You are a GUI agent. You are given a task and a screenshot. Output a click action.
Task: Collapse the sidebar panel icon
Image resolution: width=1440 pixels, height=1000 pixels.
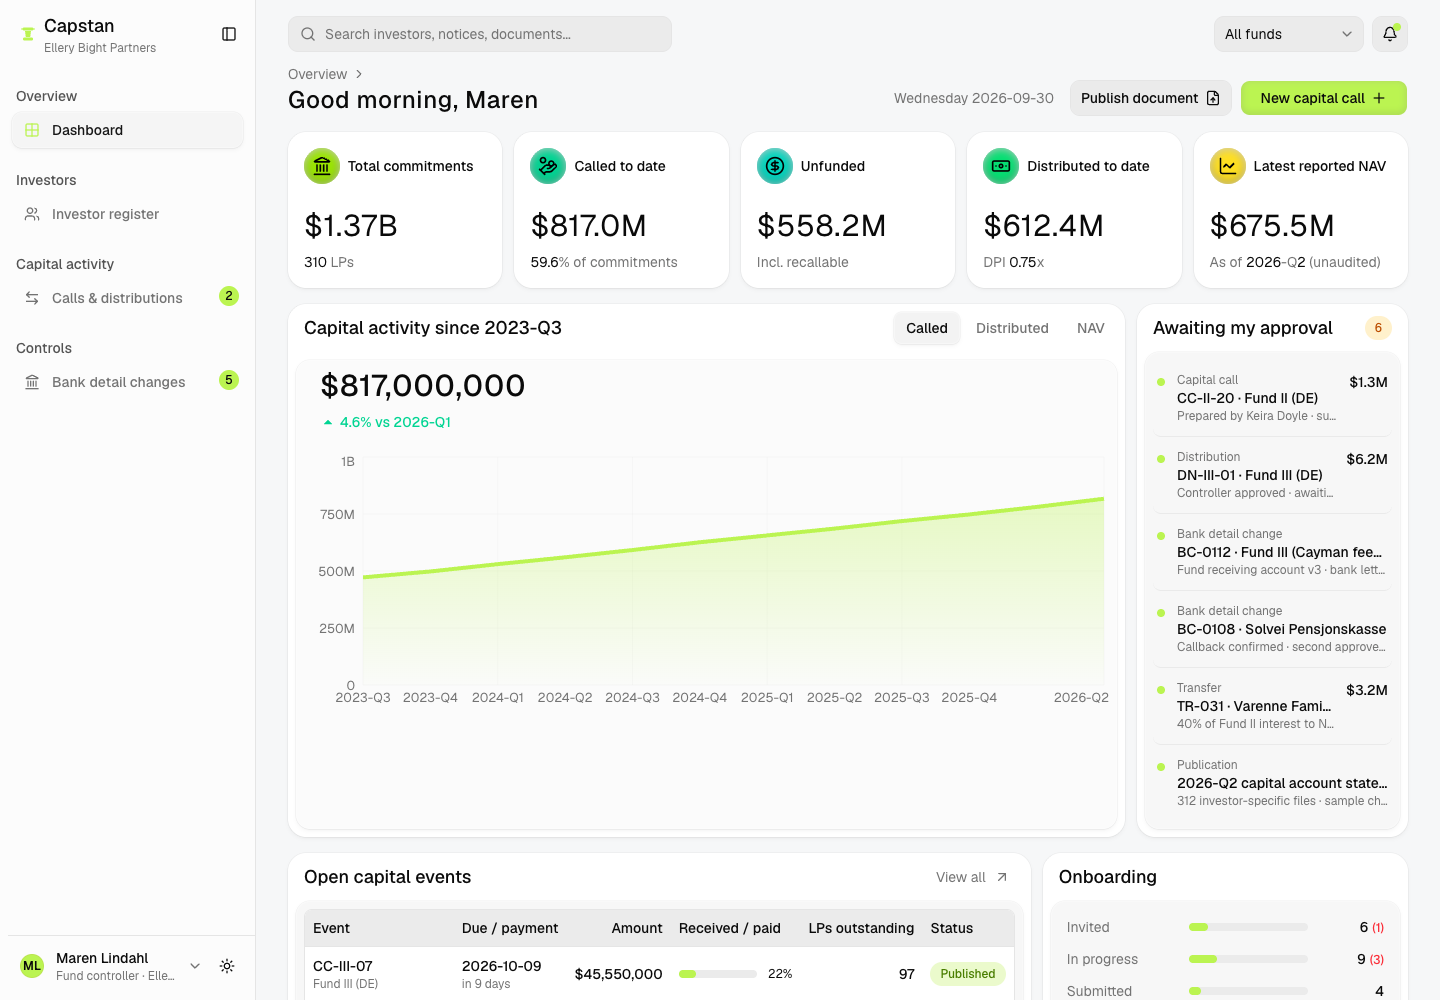[x=229, y=34]
